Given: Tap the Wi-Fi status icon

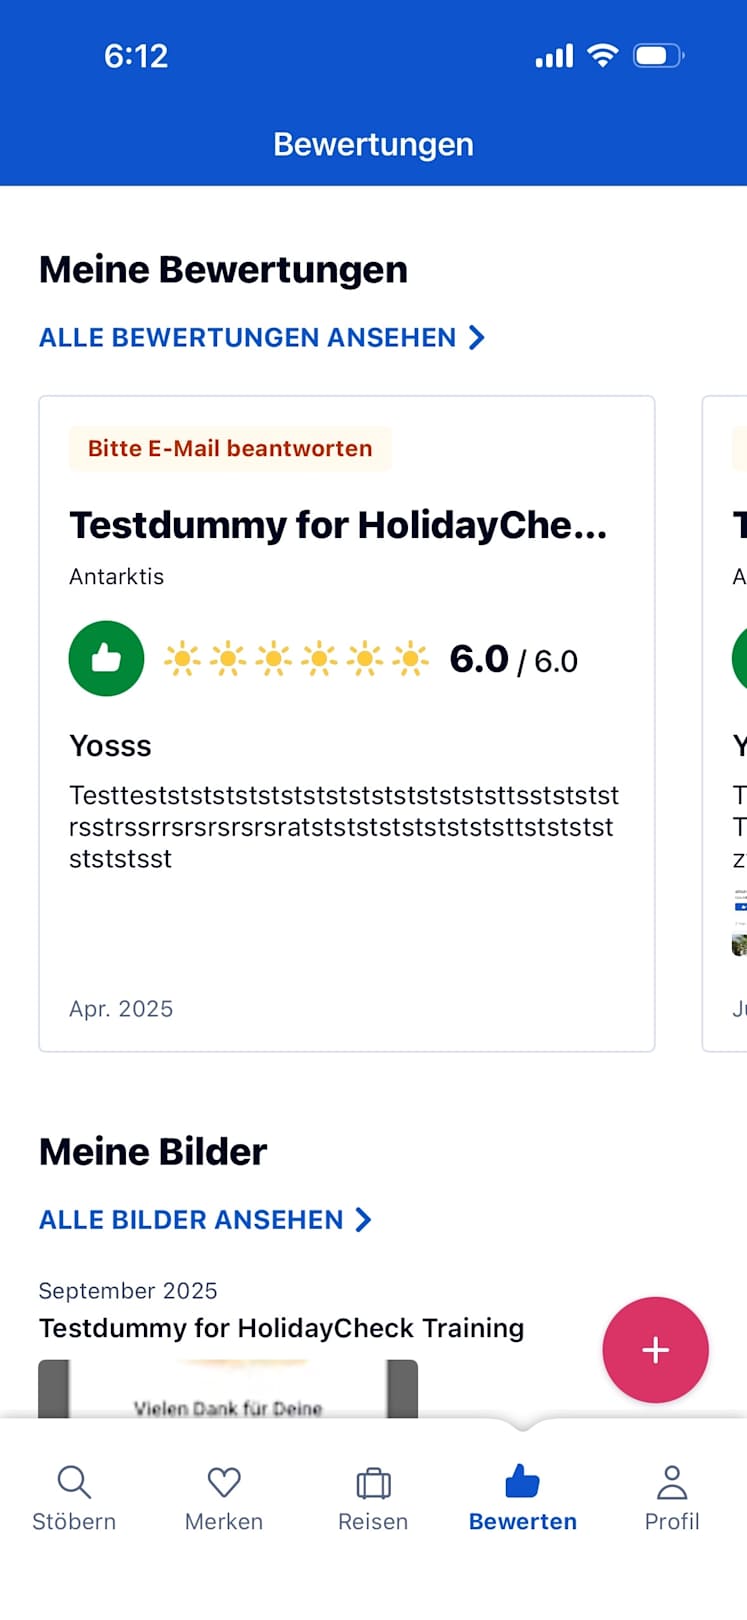Looking at the screenshot, I should pos(602,56).
